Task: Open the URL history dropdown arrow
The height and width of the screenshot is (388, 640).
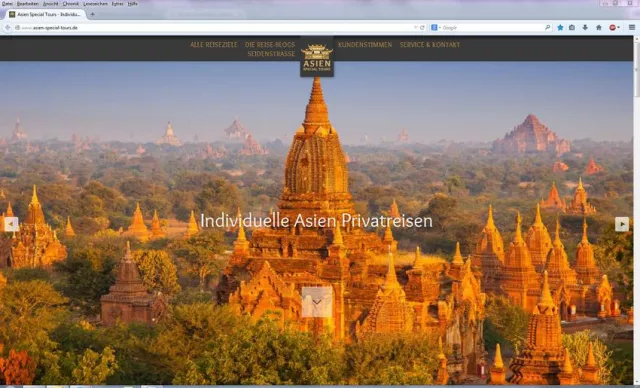Action: (x=416, y=28)
